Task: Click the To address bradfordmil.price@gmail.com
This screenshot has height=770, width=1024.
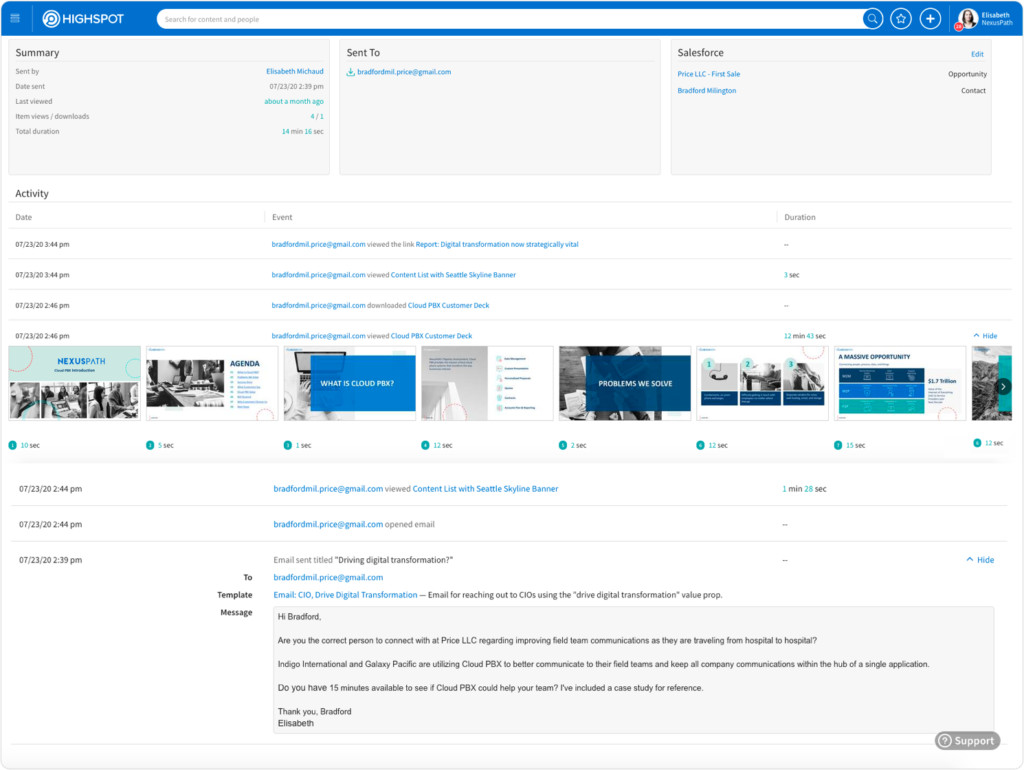Action: [x=328, y=577]
